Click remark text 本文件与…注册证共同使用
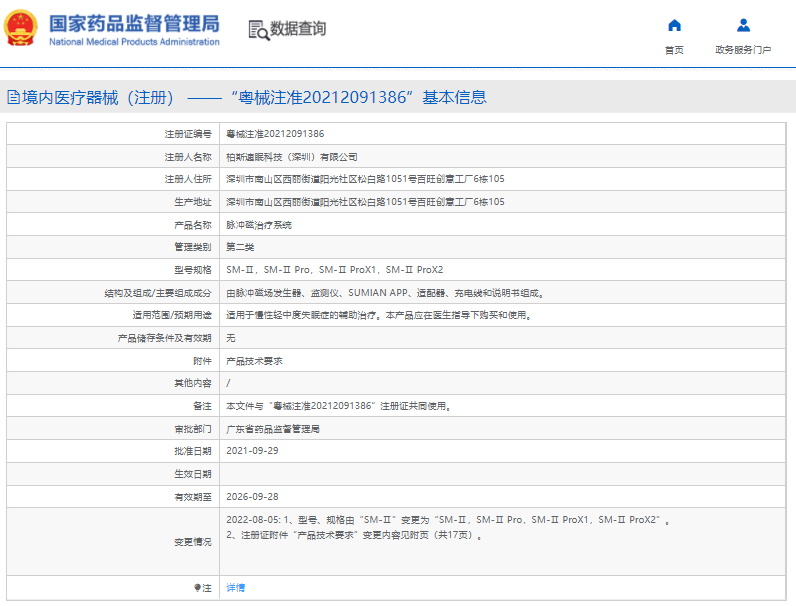 tap(339, 406)
